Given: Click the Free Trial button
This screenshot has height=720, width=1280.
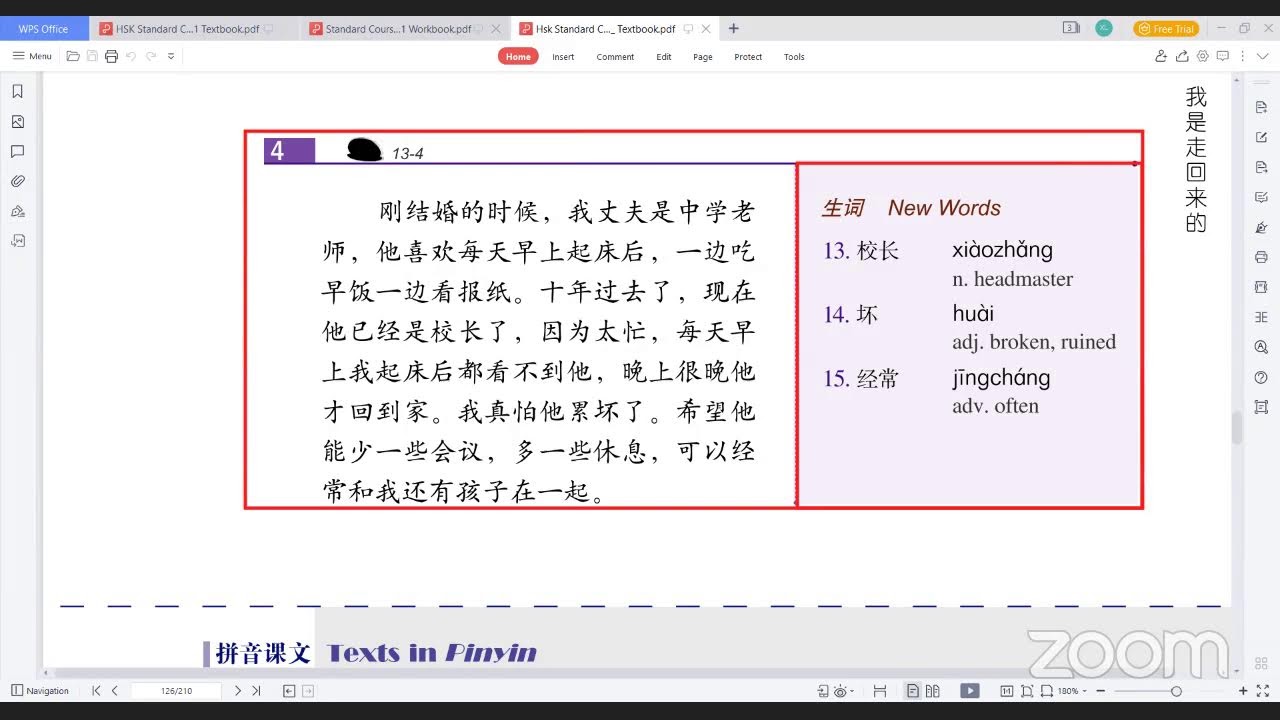Looking at the screenshot, I should pos(1166,29).
